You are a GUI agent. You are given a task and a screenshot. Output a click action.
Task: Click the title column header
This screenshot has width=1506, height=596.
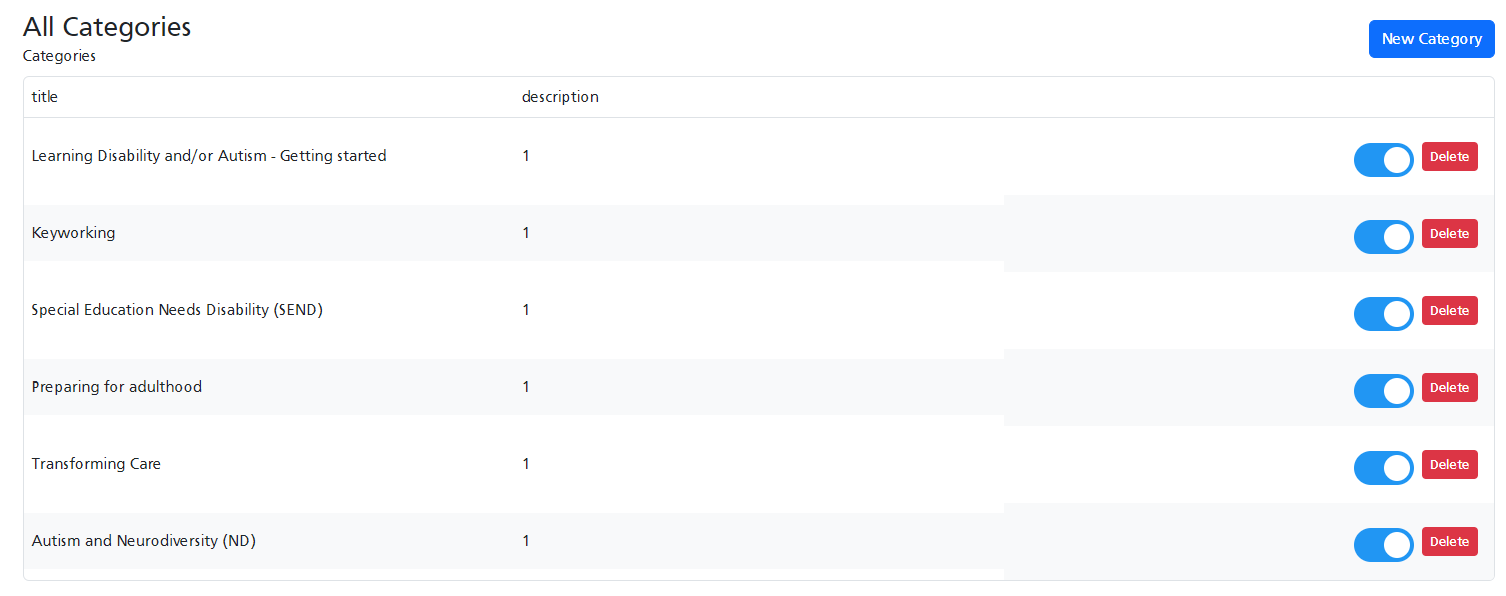45,97
